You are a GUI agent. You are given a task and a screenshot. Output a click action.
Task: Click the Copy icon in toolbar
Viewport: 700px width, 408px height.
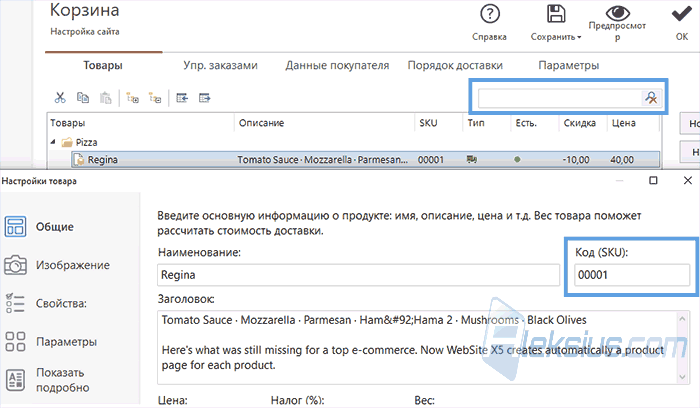click(x=83, y=97)
